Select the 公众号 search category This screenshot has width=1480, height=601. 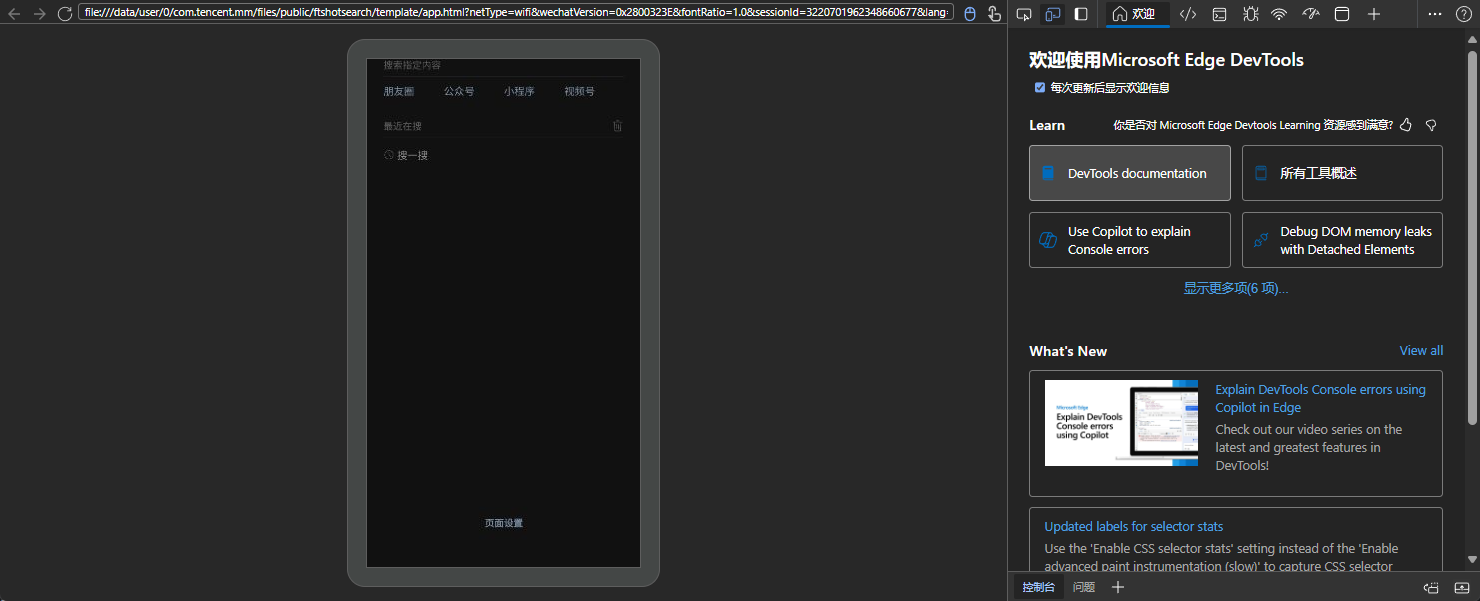pyautogui.click(x=459, y=91)
